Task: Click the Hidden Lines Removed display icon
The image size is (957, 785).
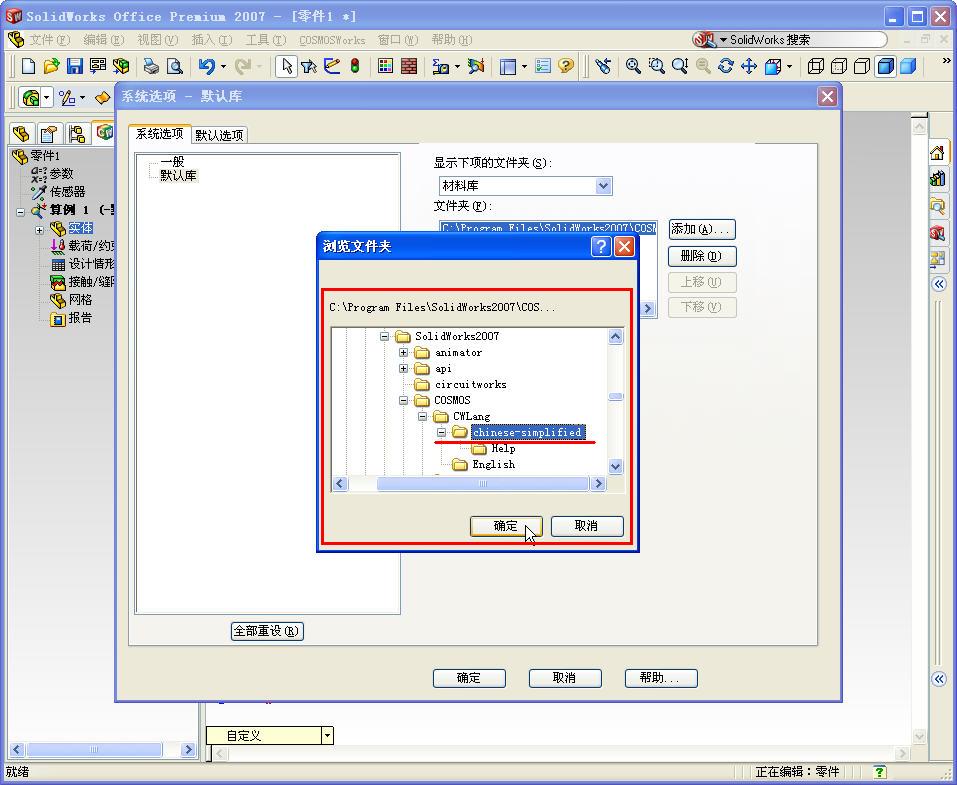Action: 862,66
